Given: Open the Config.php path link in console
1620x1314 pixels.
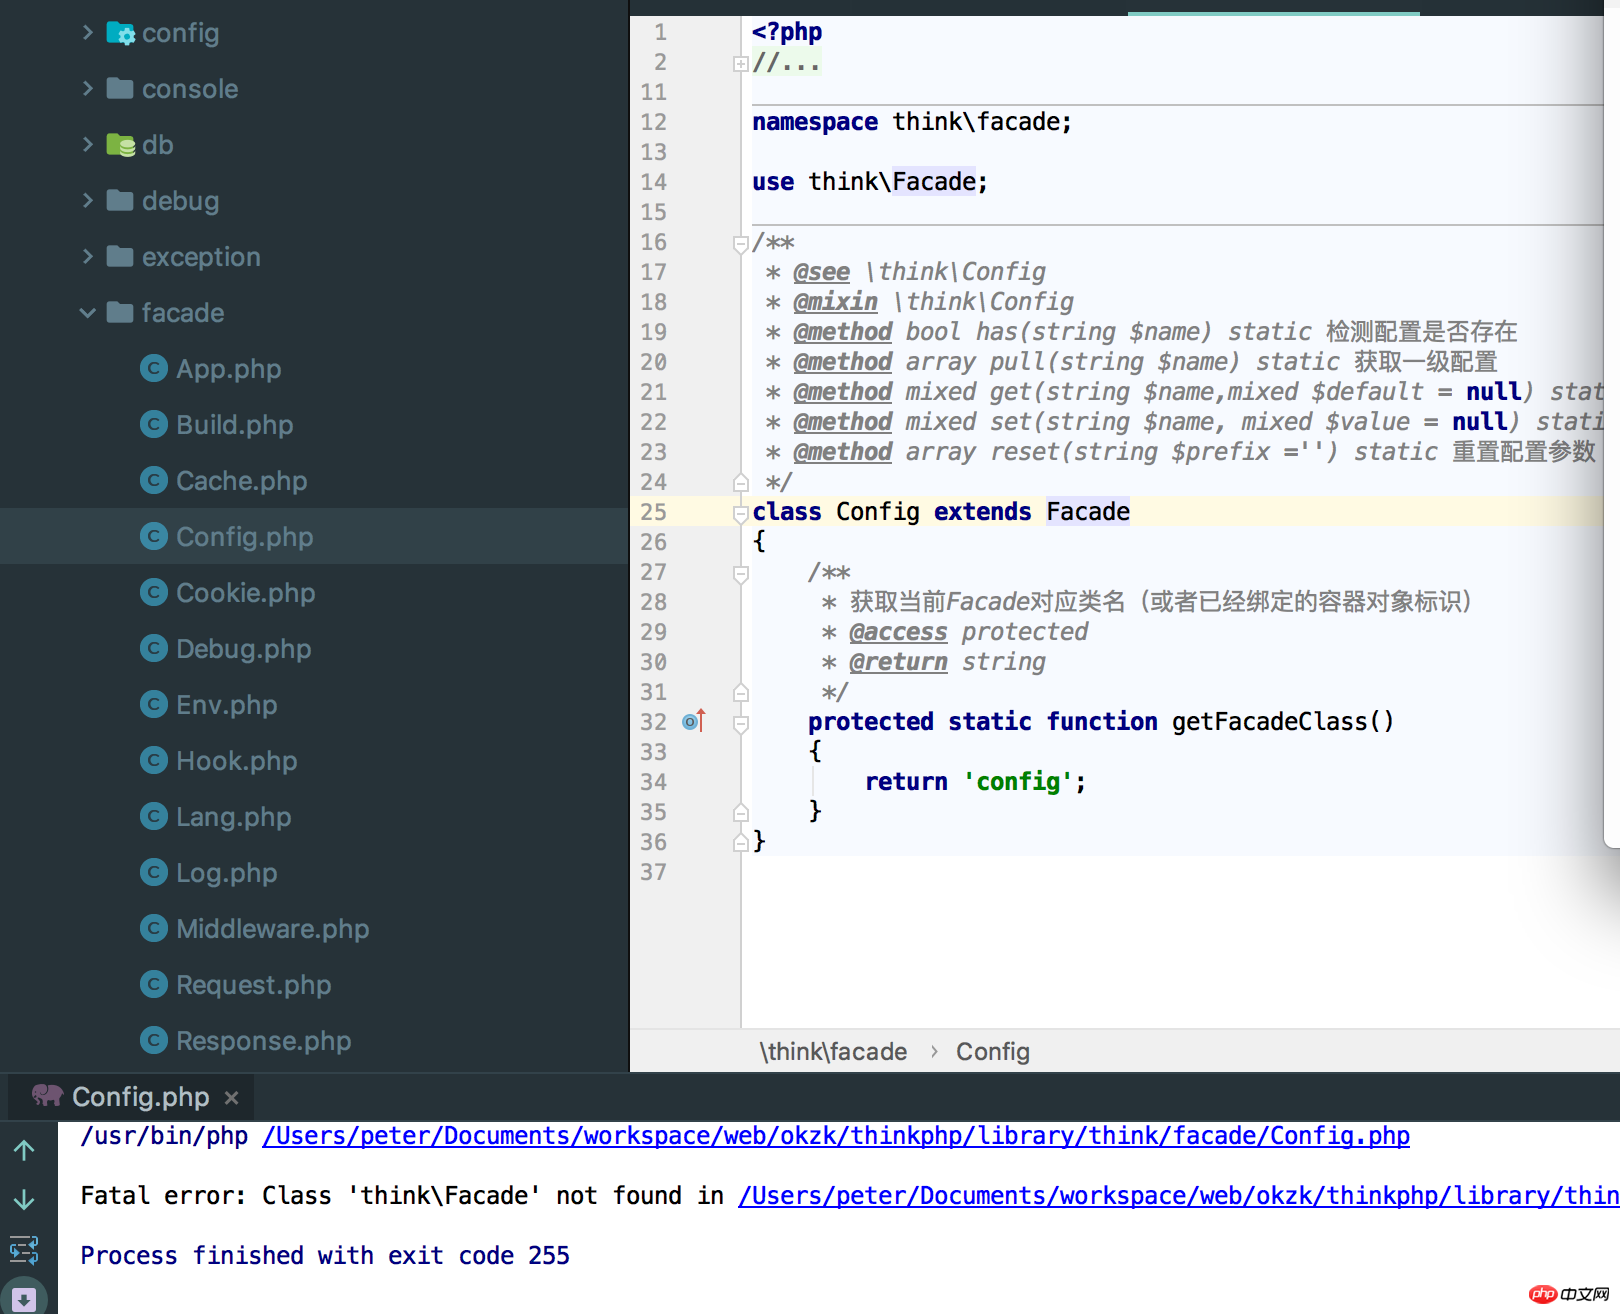Looking at the screenshot, I should [836, 1136].
